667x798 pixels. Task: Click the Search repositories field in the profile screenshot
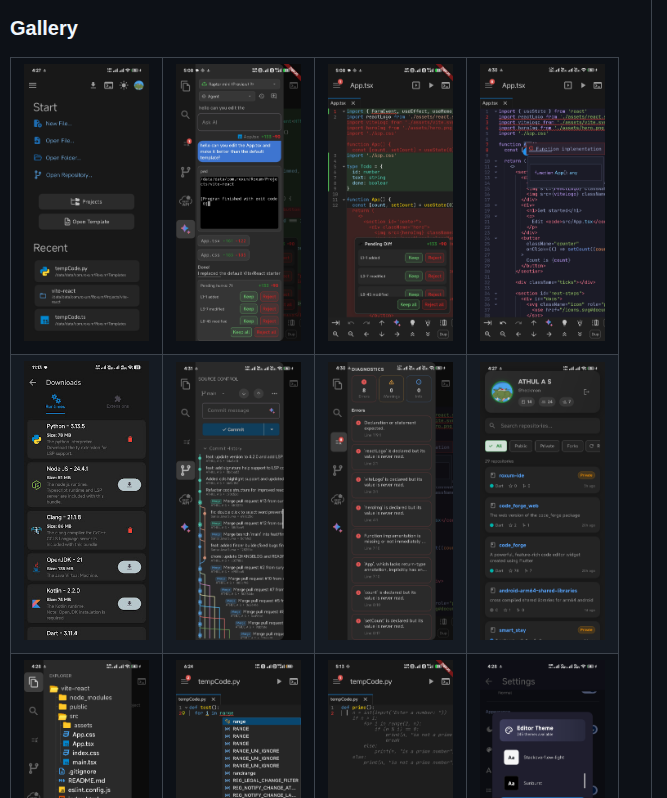tap(542, 425)
